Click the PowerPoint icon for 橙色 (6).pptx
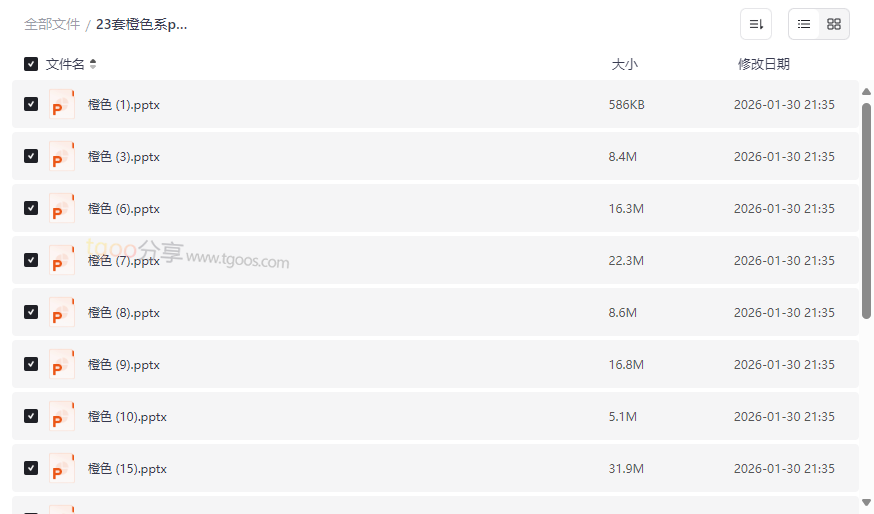Image resolution: width=874 pixels, height=514 pixels. [62, 208]
